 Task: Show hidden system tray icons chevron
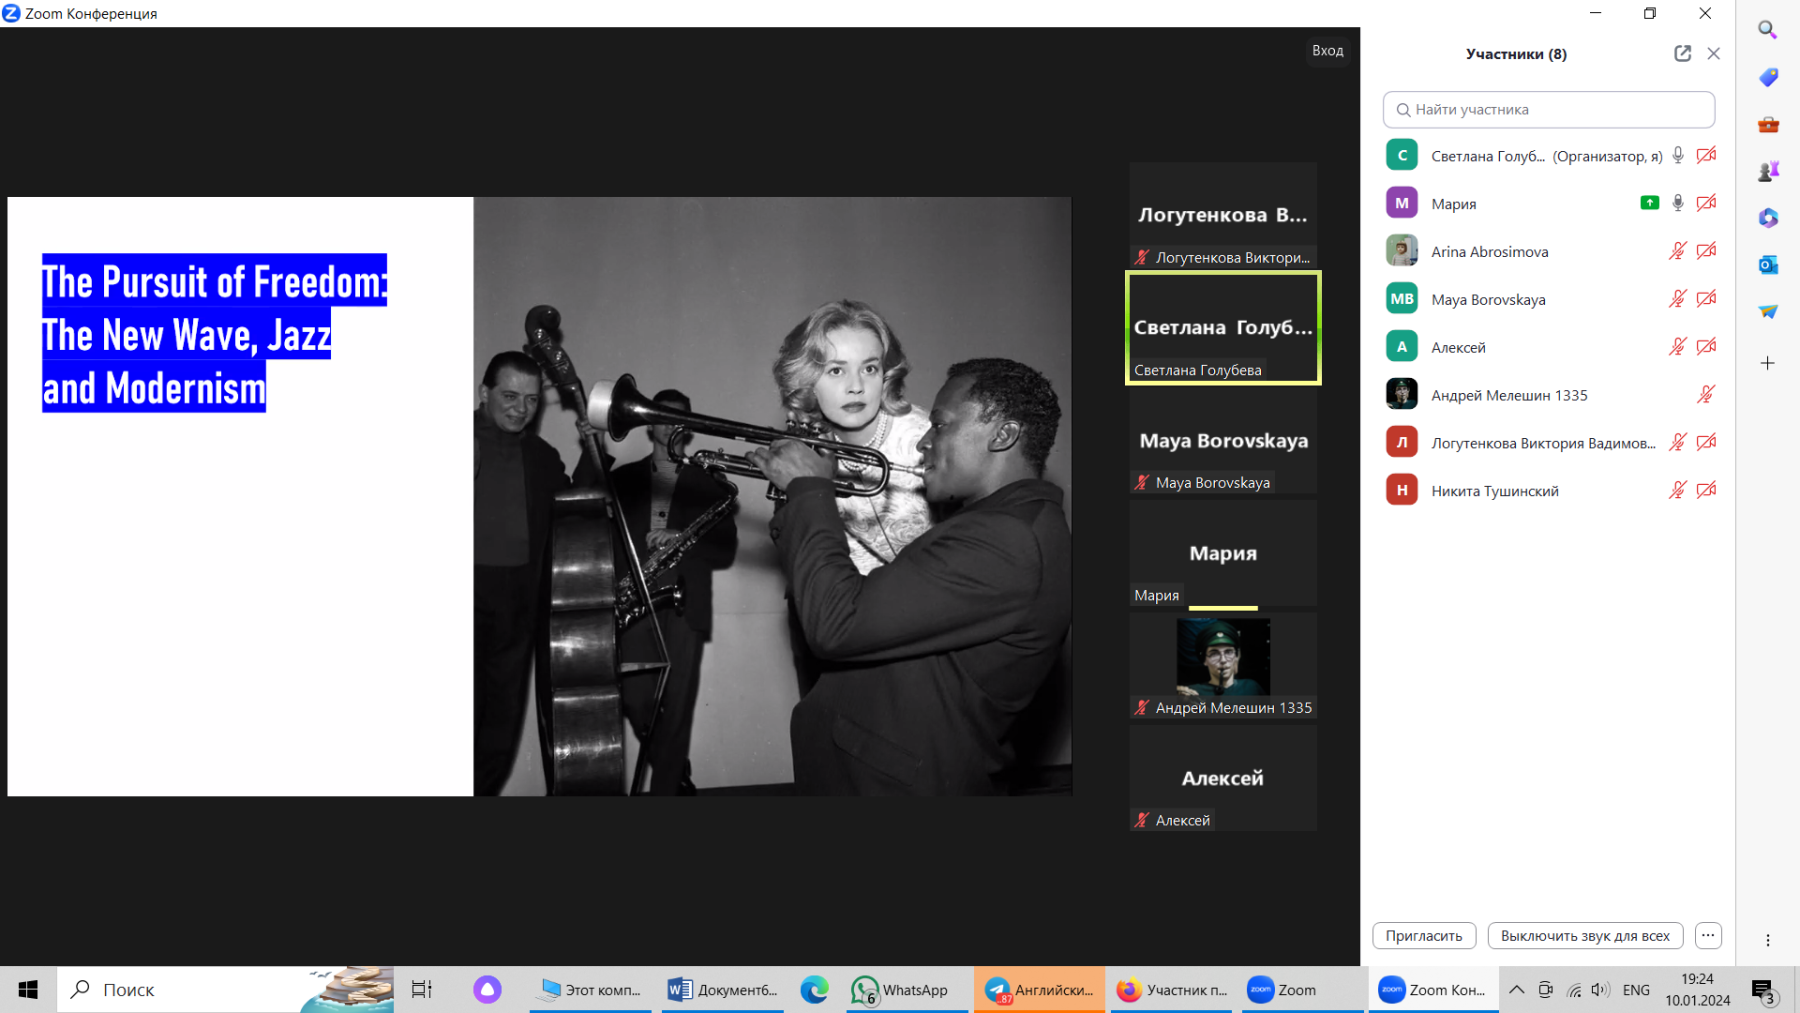1516,990
